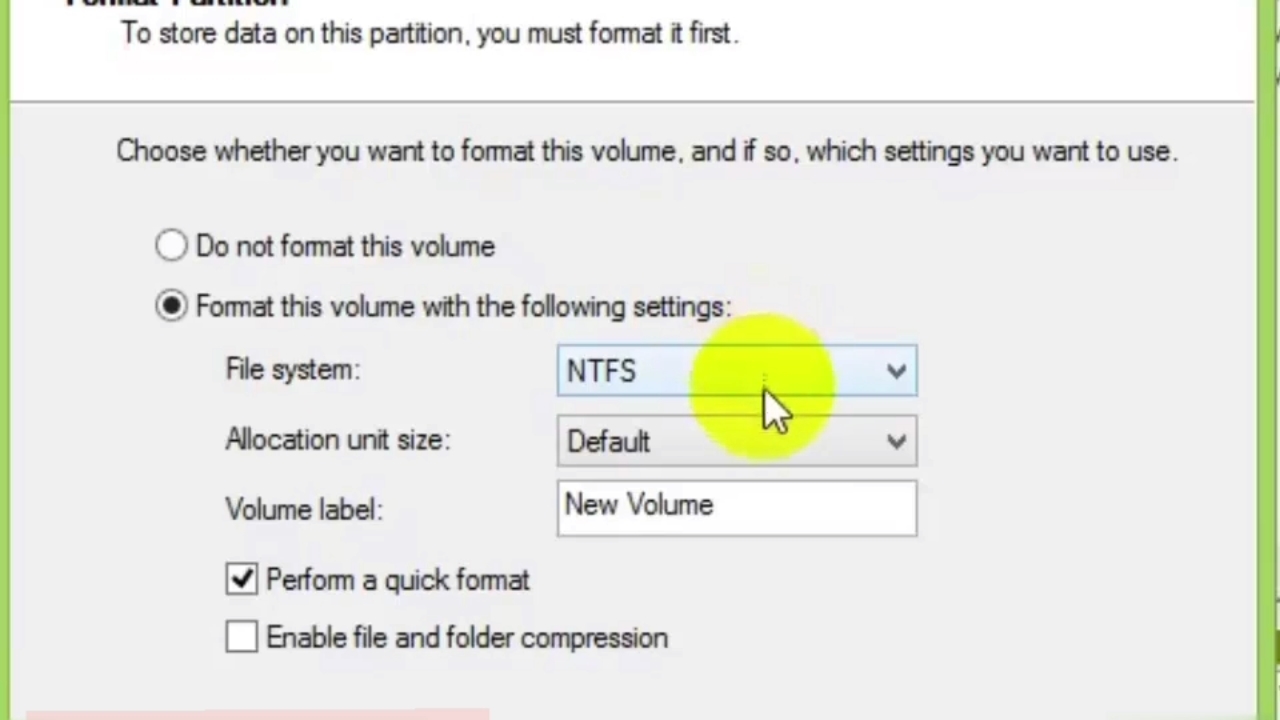The width and height of the screenshot is (1280, 720).
Task: Select the "Do not format this volume" radio button
Action: pos(171,246)
